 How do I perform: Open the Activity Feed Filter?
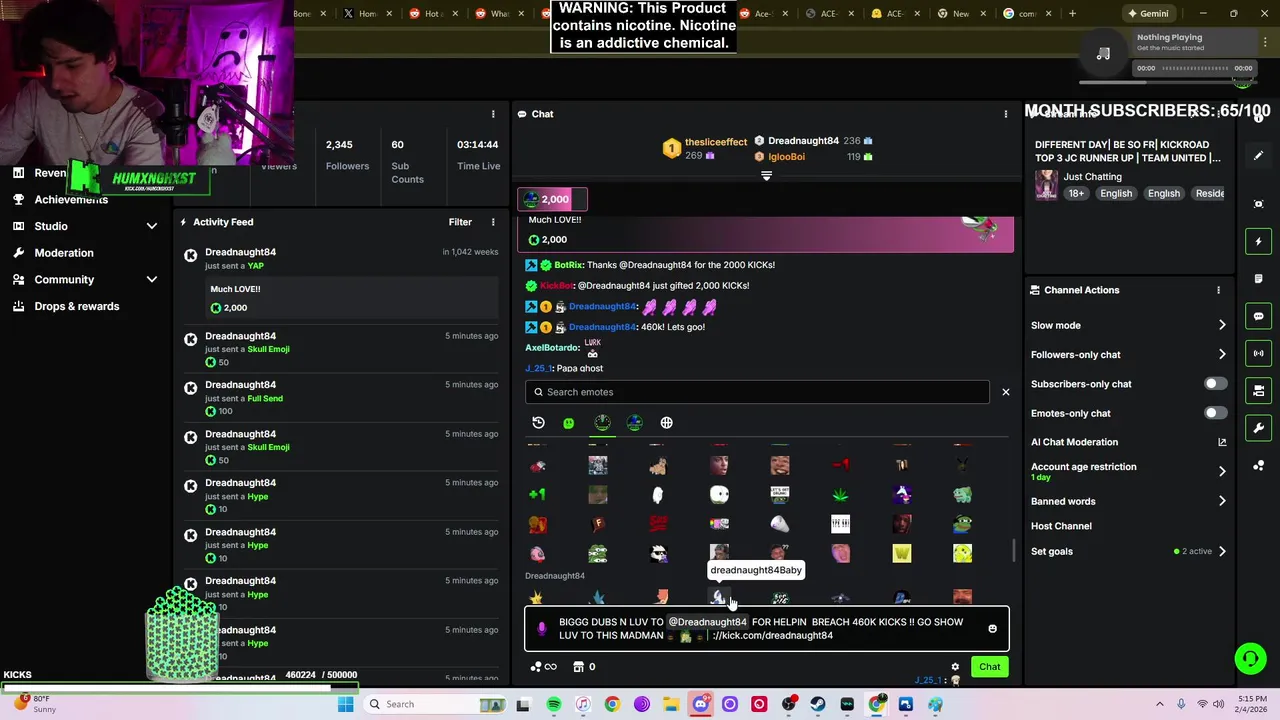(460, 222)
